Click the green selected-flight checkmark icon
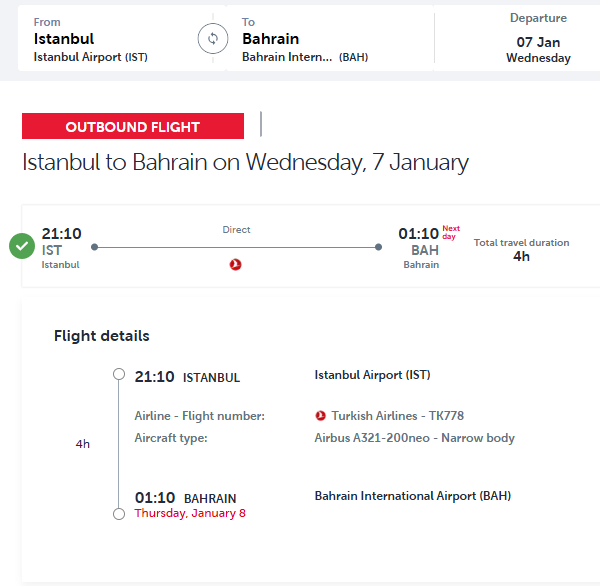 22,245
